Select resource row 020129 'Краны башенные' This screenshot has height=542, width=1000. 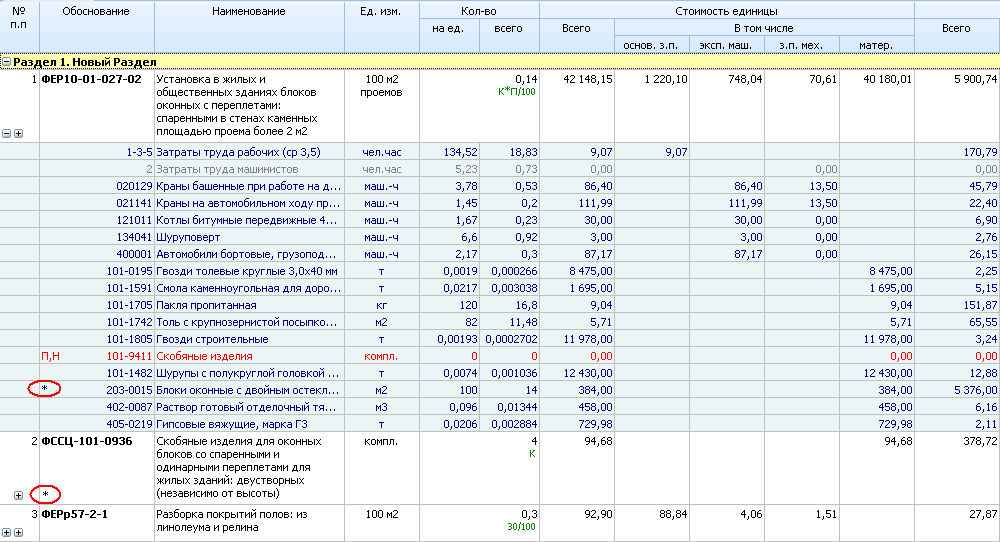(500, 186)
